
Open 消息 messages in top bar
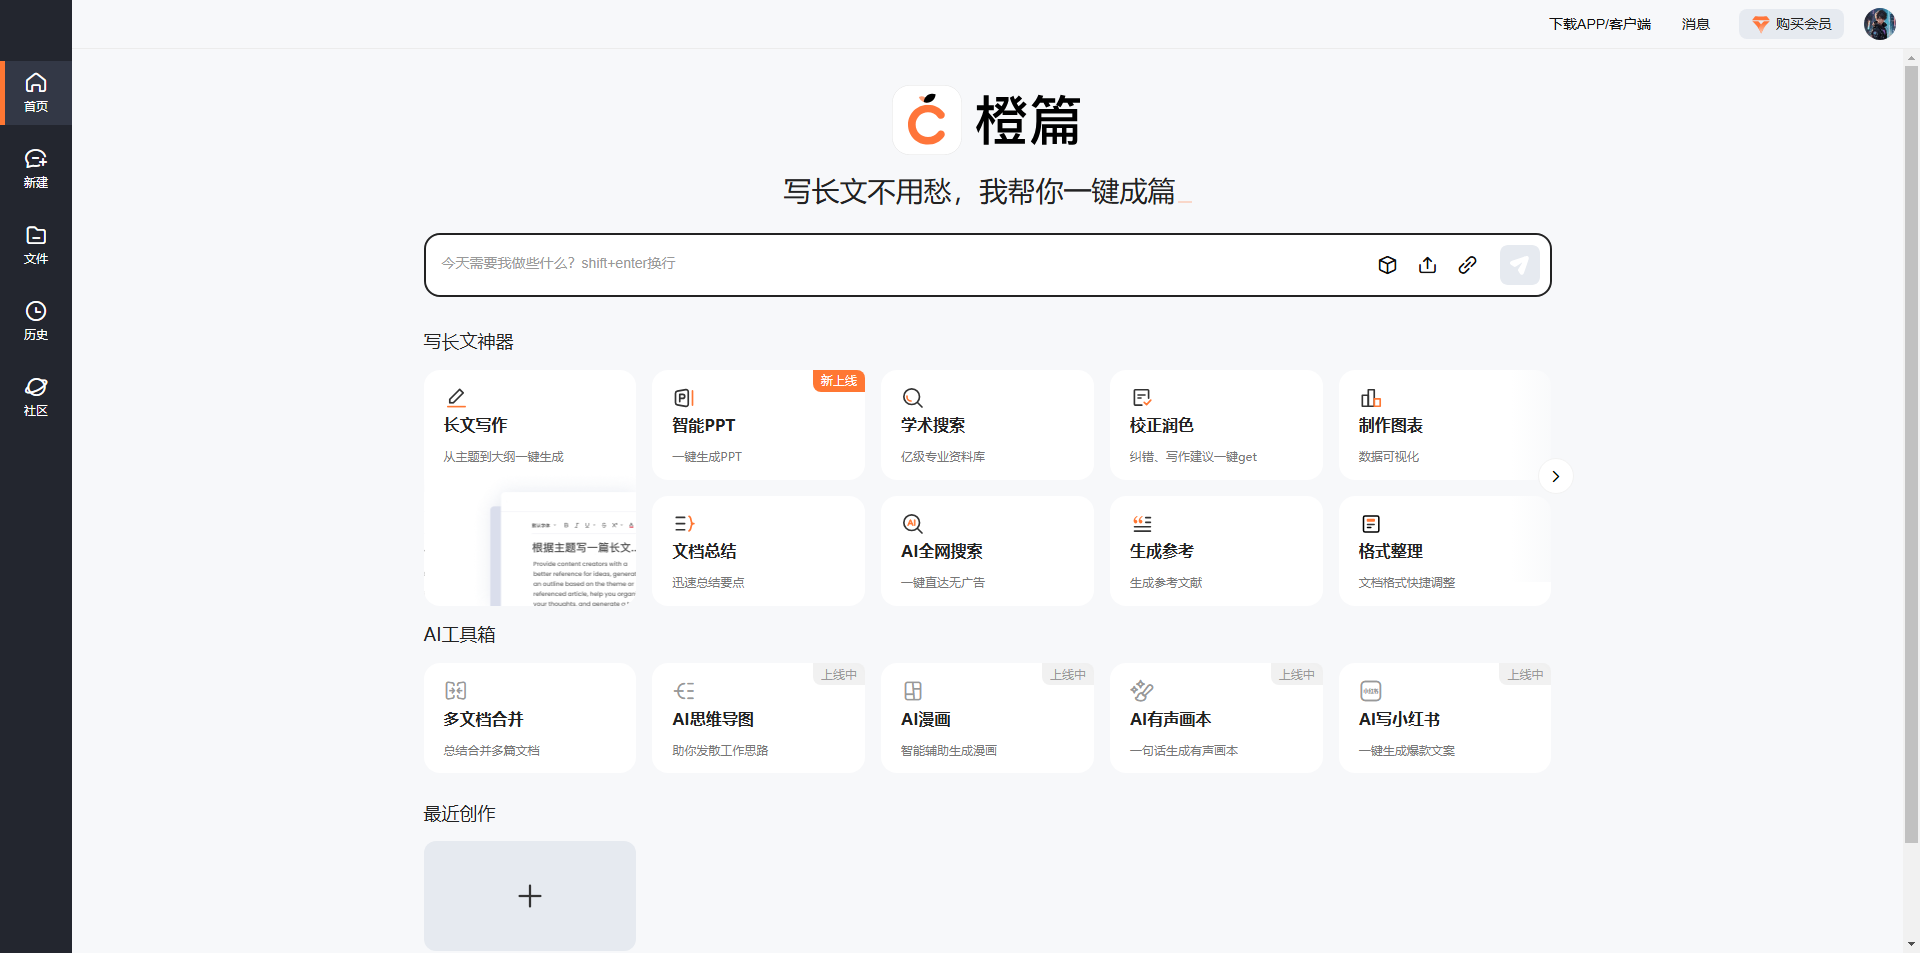click(x=1695, y=24)
